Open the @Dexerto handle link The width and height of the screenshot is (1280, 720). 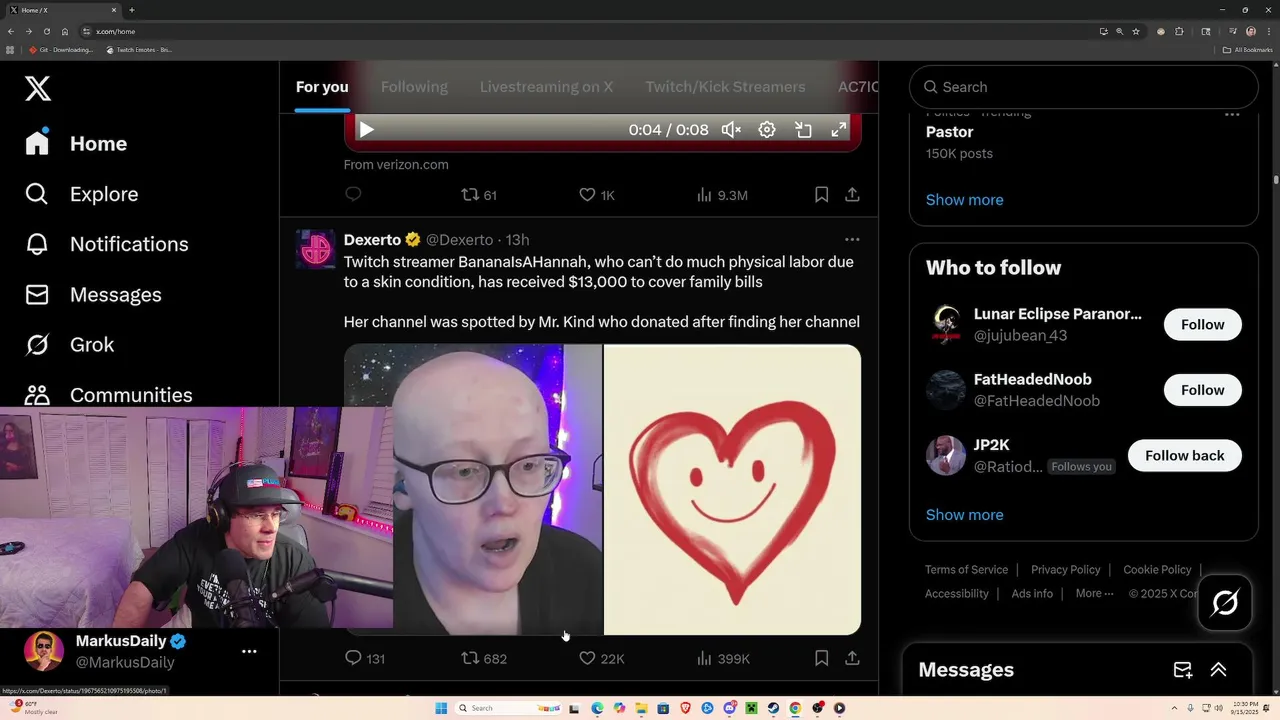pos(459,240)
